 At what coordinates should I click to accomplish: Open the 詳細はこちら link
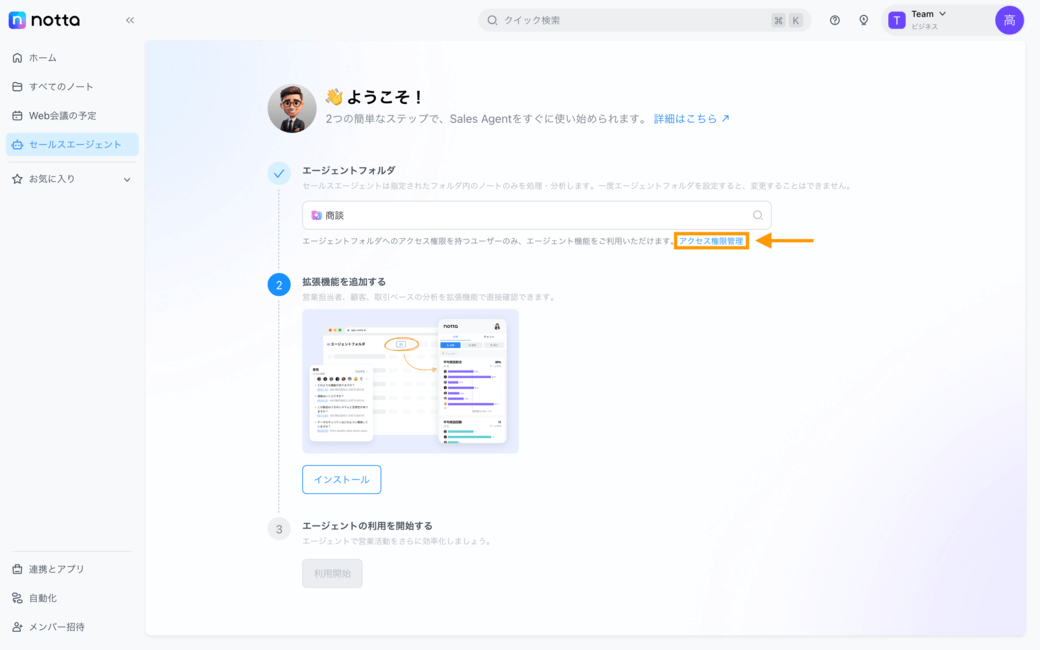coord(691,119)
